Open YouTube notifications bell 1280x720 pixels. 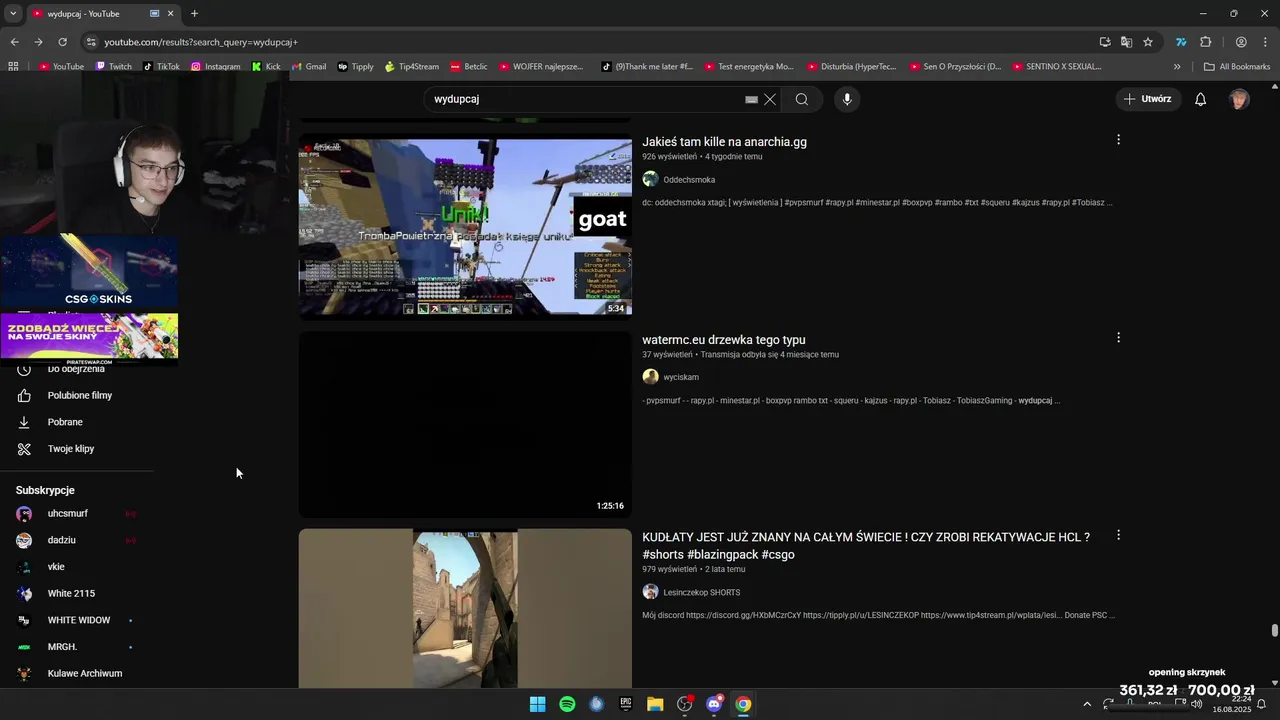(x=1201, y=99)
